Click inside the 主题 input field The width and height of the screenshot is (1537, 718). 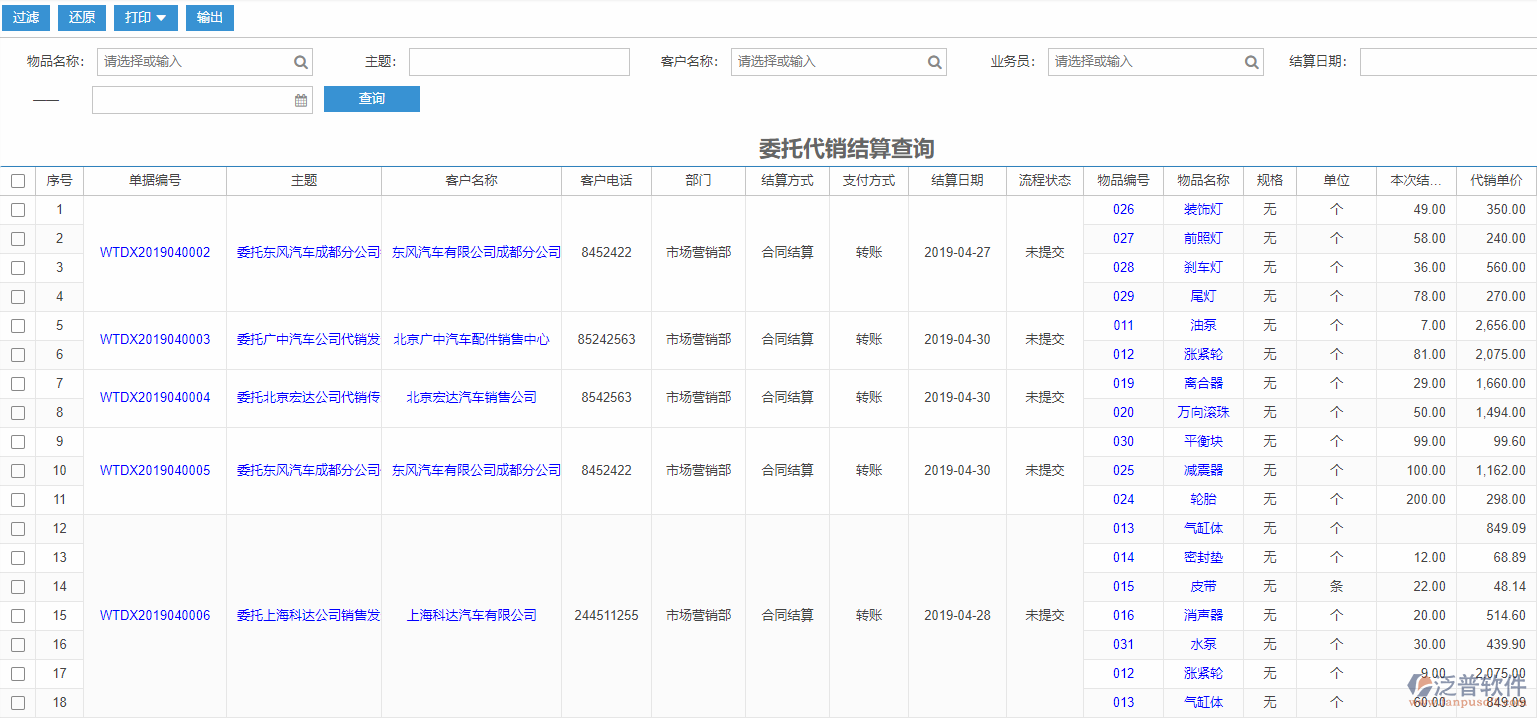(x=519, y=61)
